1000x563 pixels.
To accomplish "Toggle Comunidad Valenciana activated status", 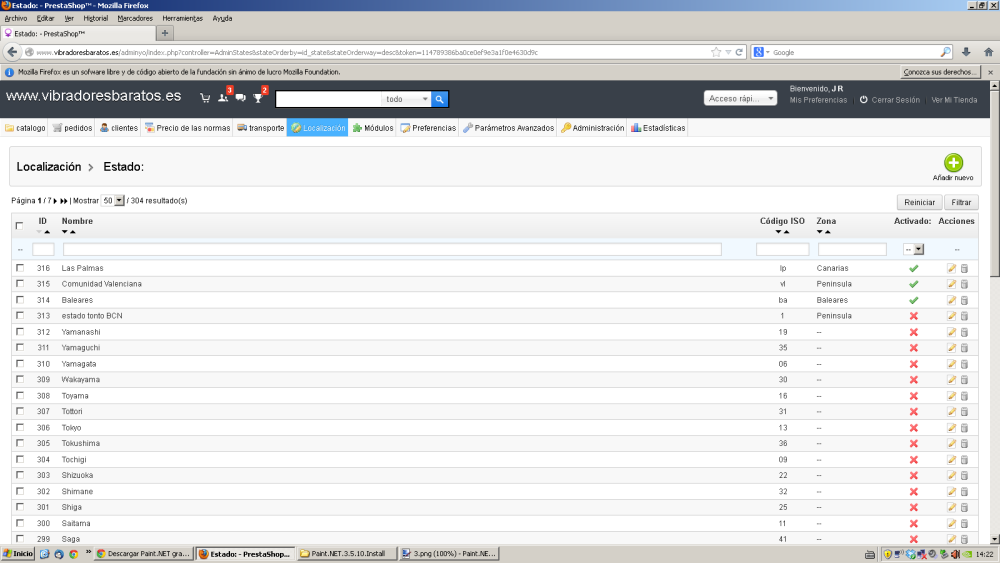I will tap(913, 284).
